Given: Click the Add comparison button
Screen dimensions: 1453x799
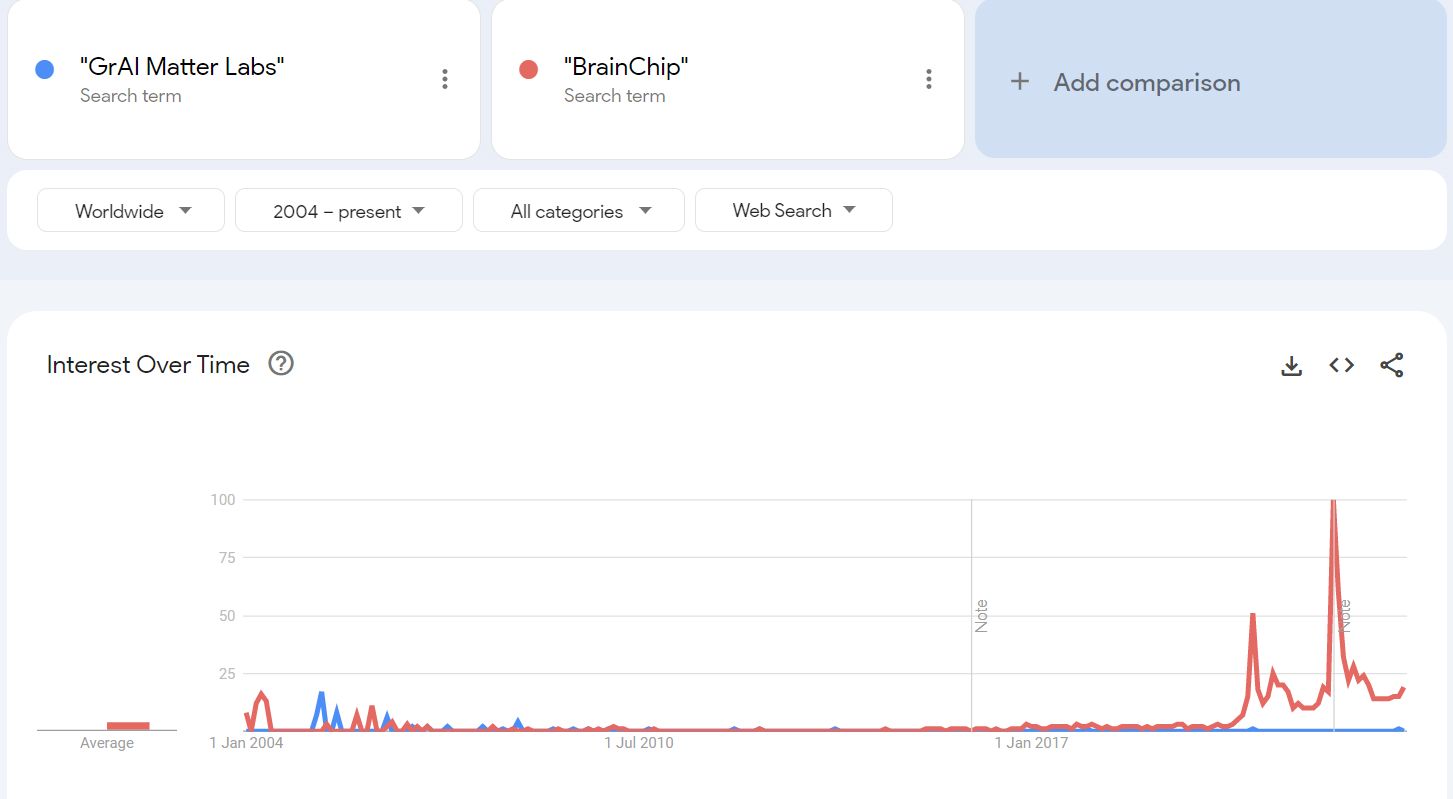Looking at the screenshot, I should point(1146,83).
